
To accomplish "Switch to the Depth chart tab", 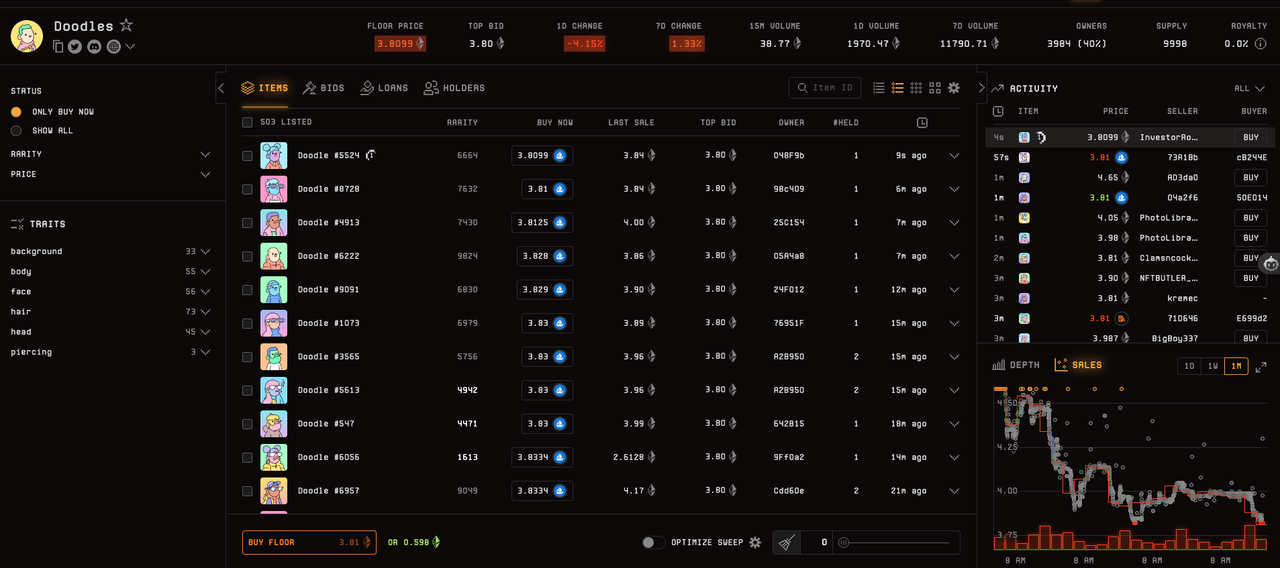I will (x=1016, y=365).
